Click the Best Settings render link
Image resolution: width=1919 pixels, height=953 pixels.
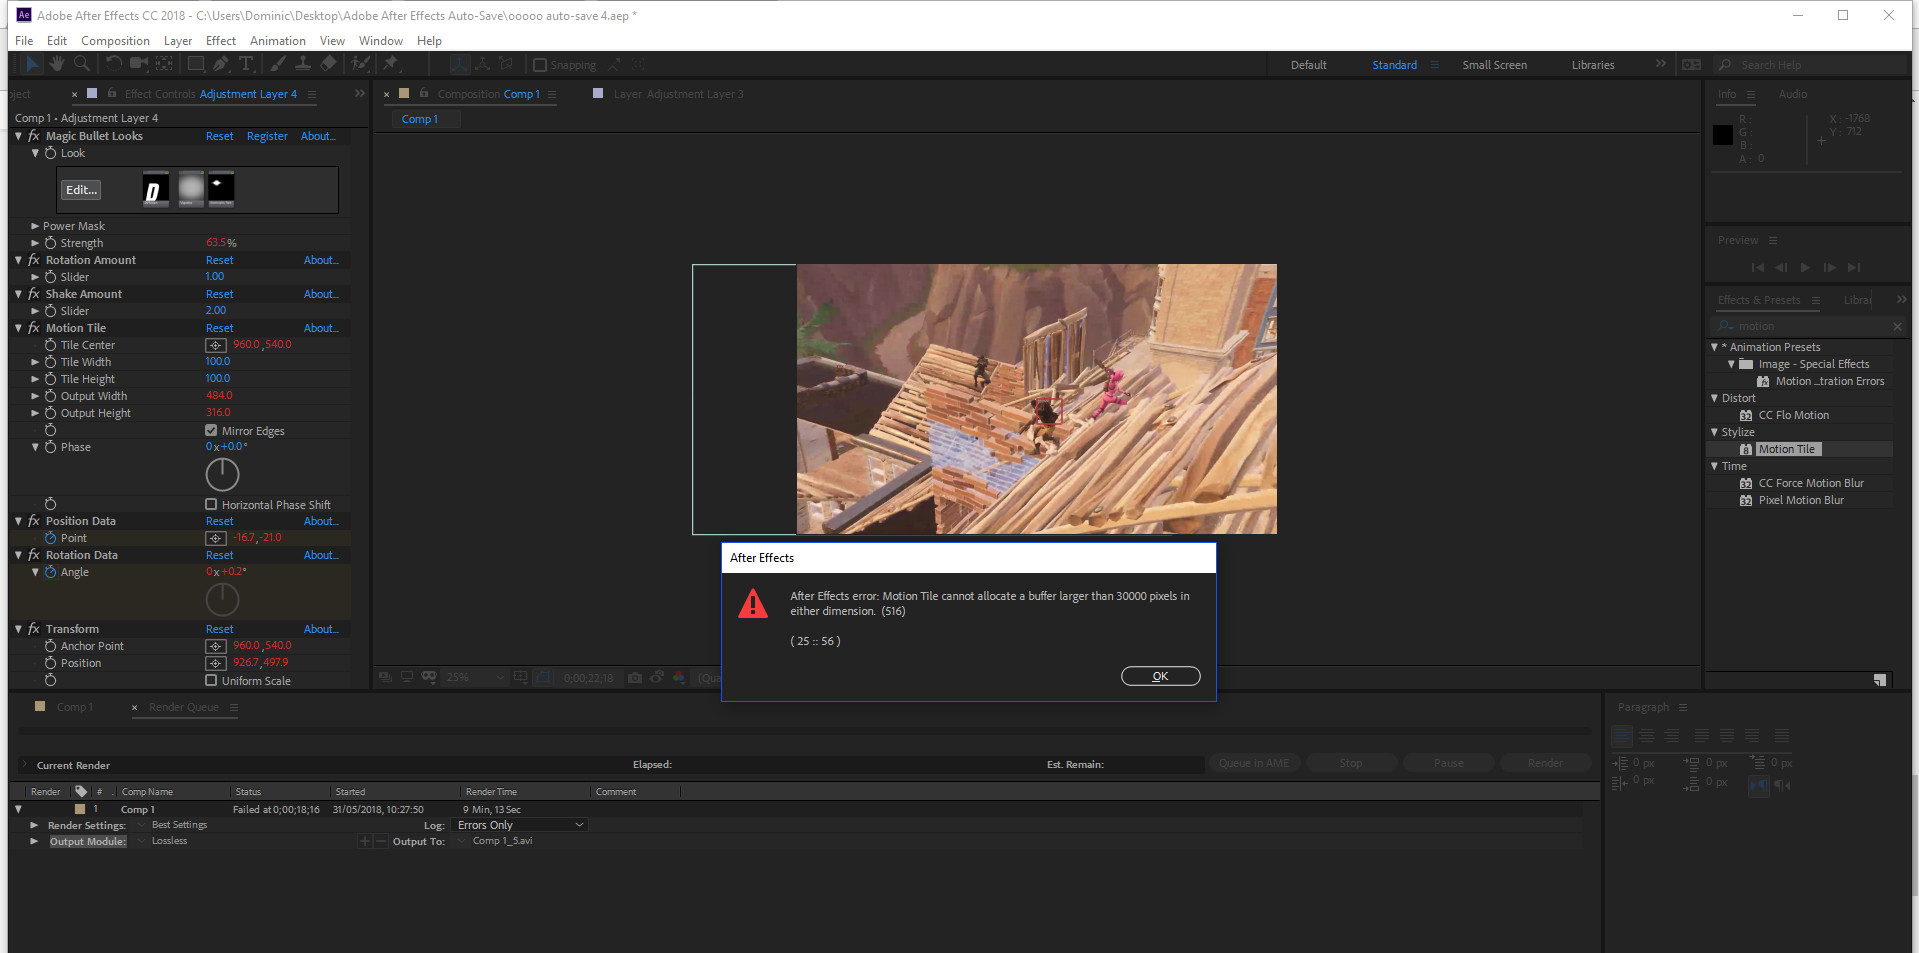(x=179, y=825)
